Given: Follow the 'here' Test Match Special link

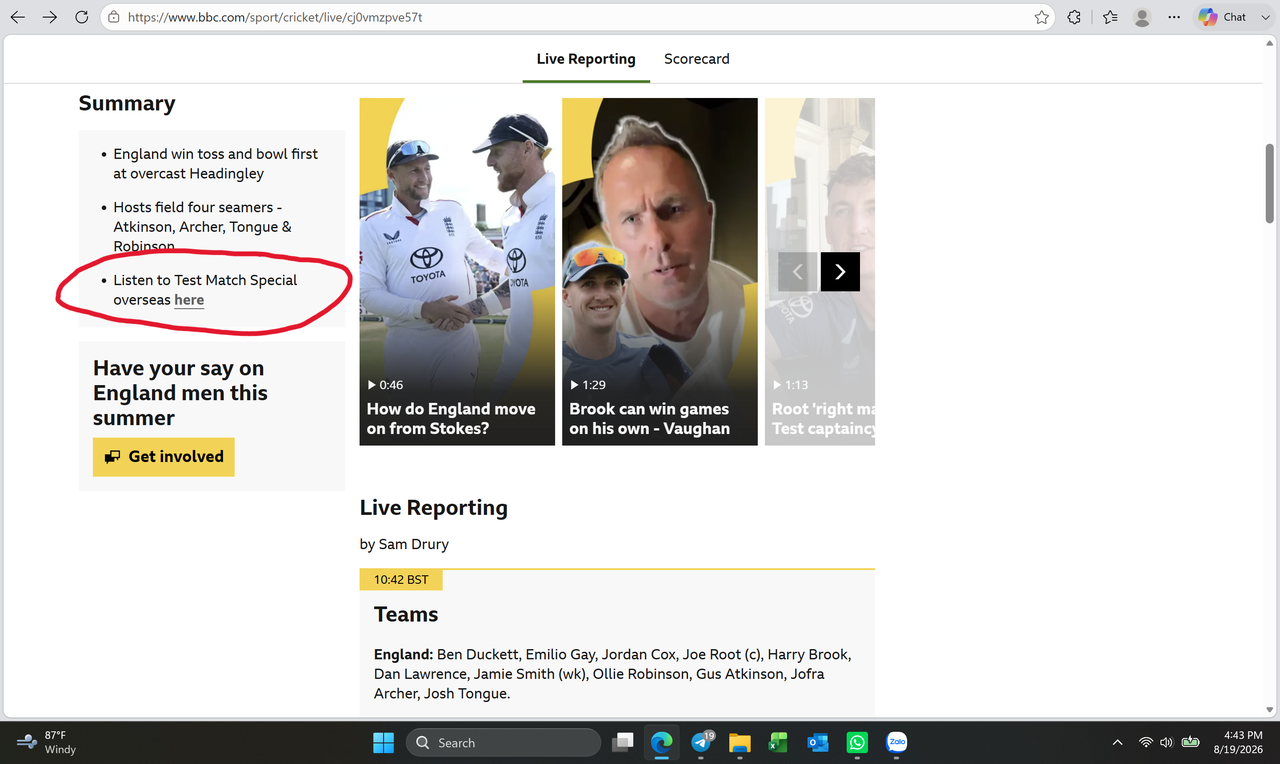Looking at the screenshot, I should [x=189, y=300].
